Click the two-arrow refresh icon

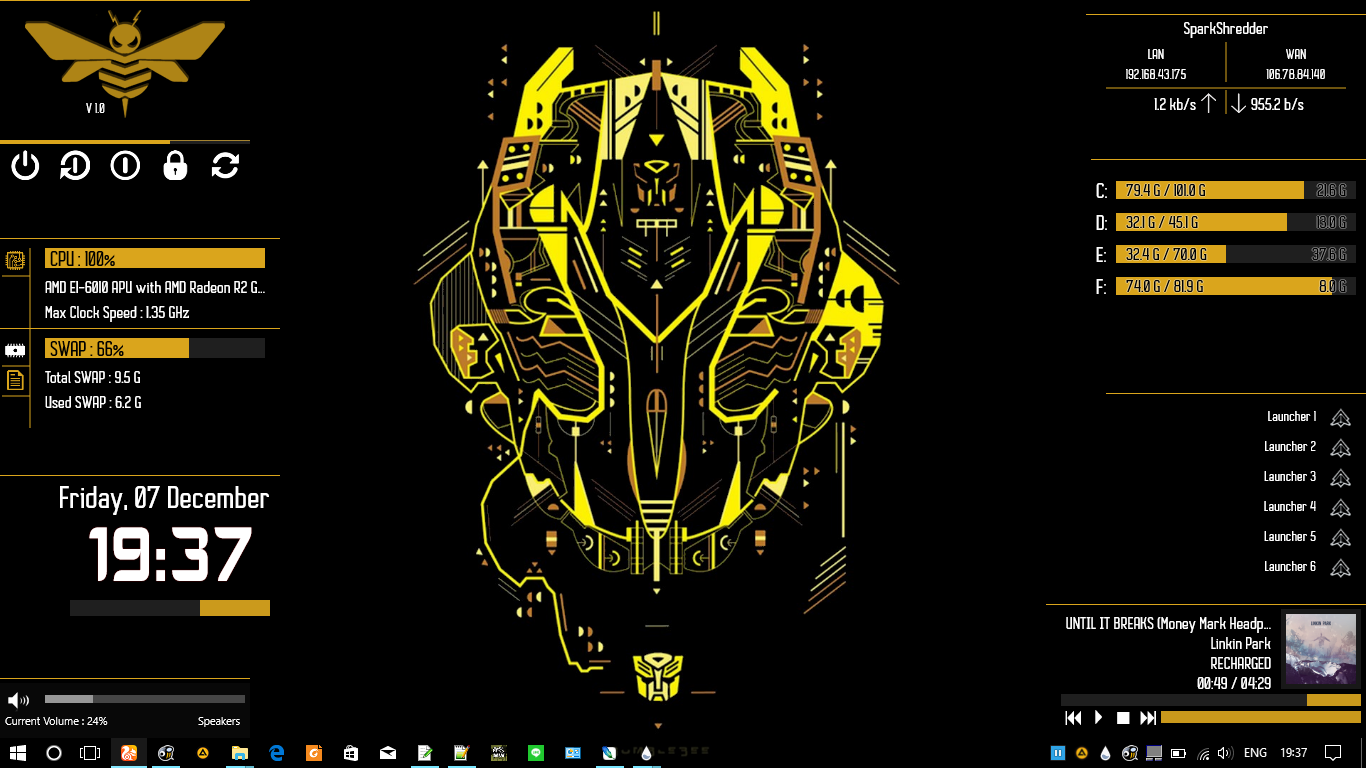(x=225, y=165)
